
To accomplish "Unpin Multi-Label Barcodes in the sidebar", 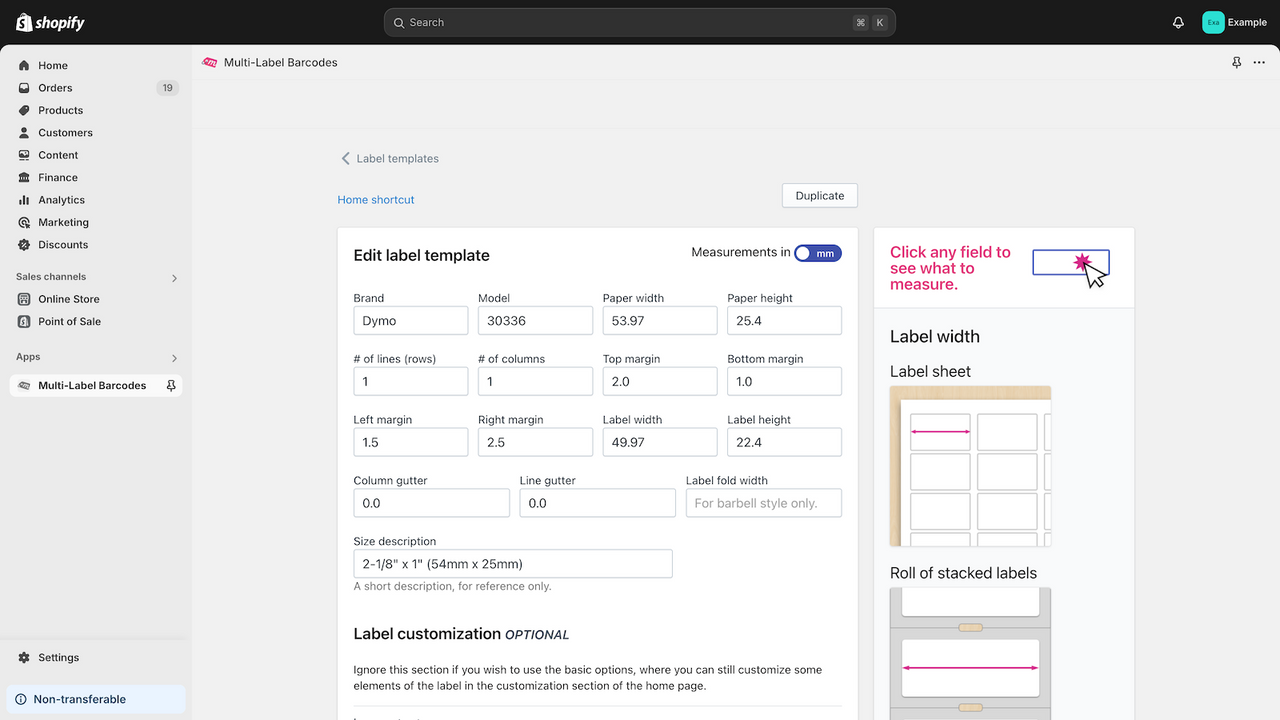I will click(171, 385).
